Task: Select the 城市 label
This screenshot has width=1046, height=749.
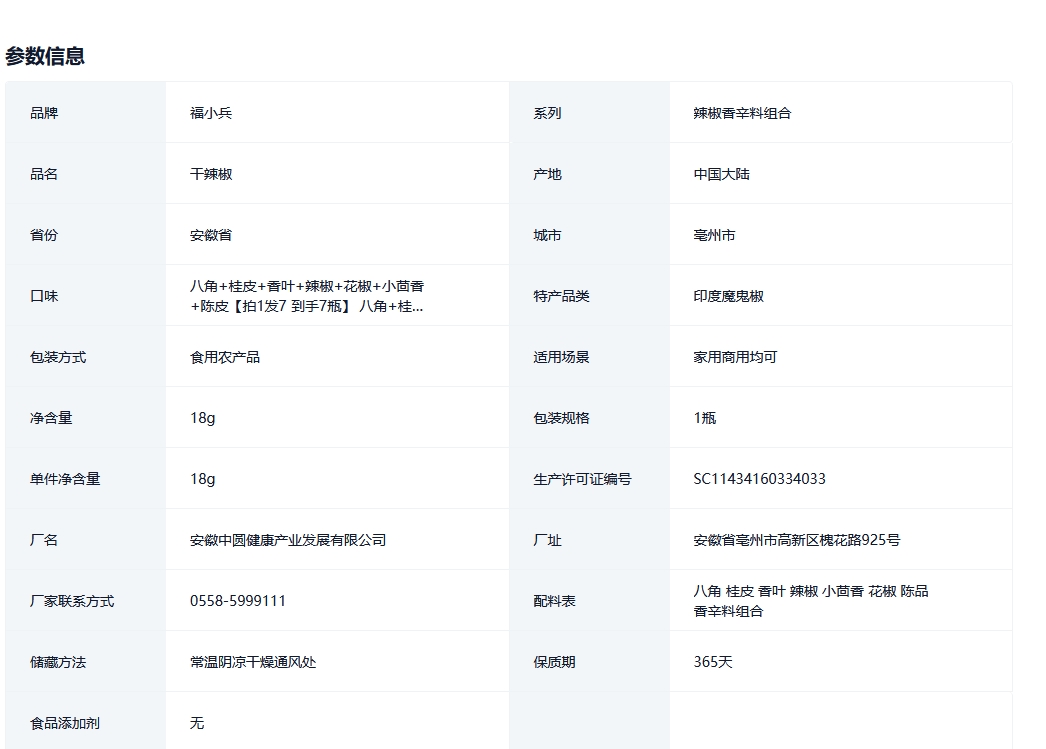Action: pos(547,235)
